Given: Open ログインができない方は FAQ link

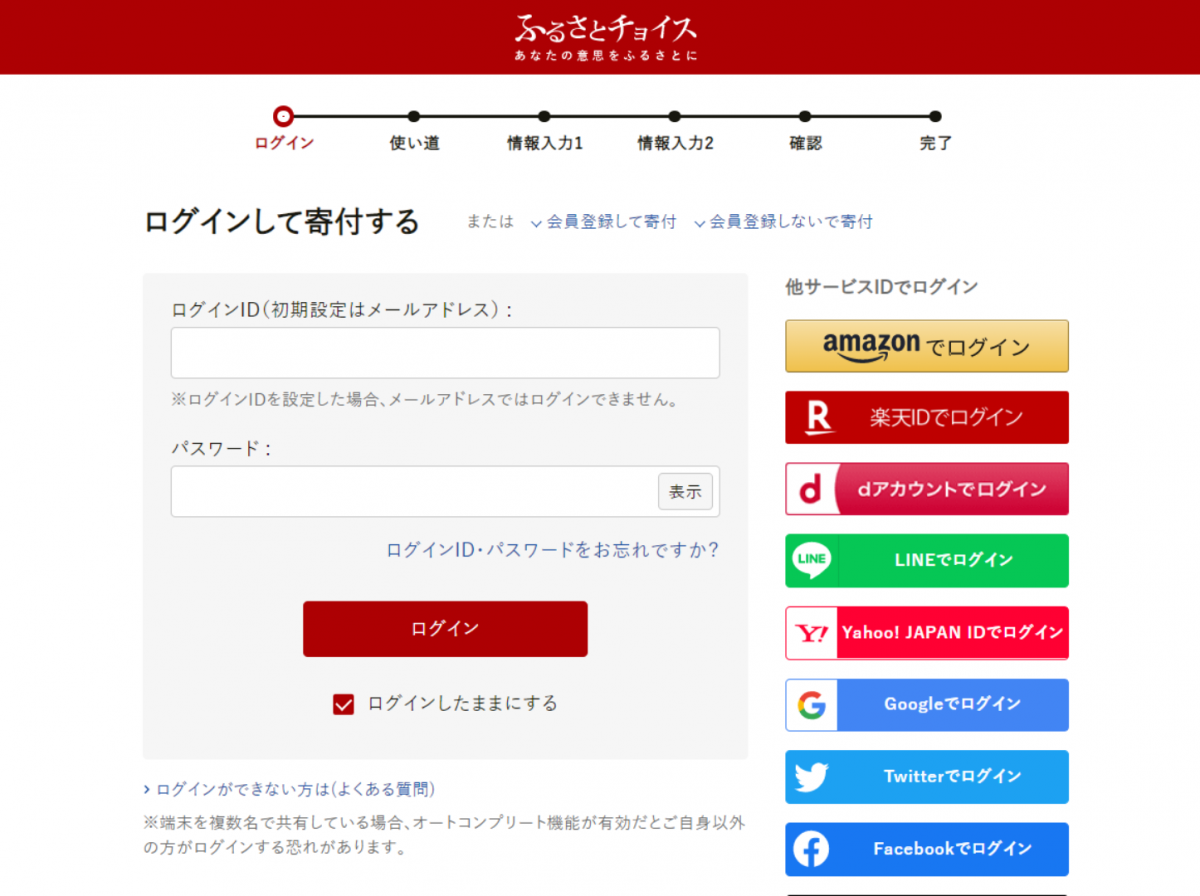Looking at the screenshot, I should (289, 789).
